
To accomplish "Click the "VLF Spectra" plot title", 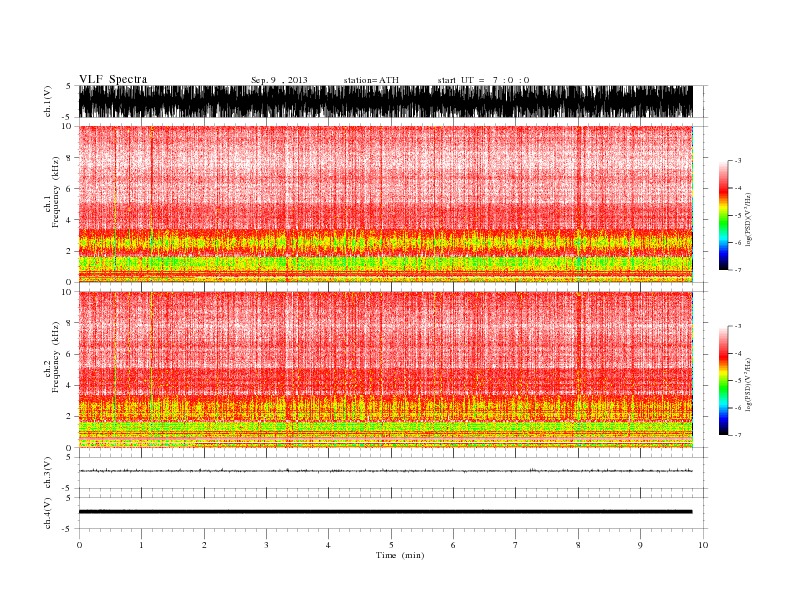I will coord(113,79).
